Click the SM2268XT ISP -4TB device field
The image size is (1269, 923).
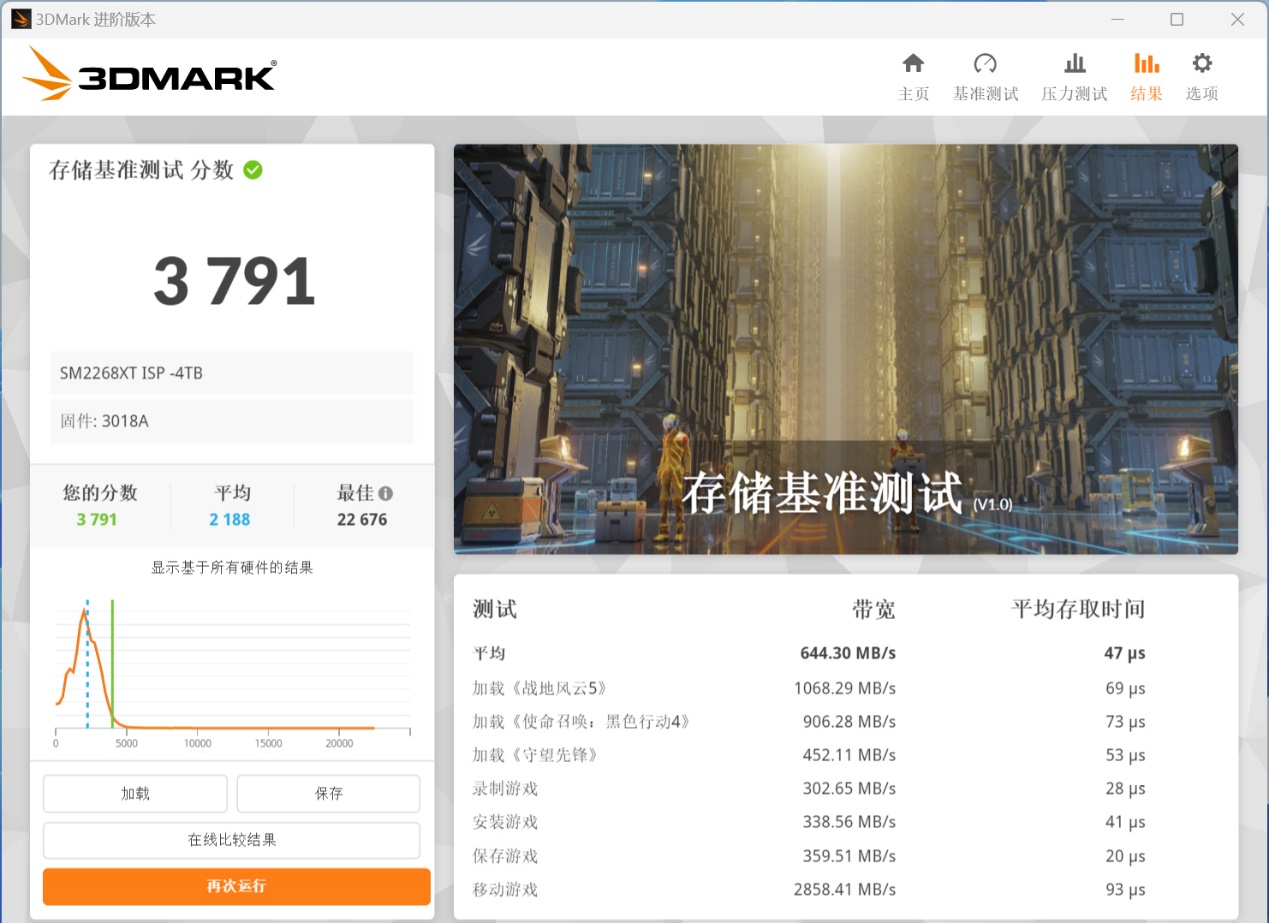[x=232, y=373]
